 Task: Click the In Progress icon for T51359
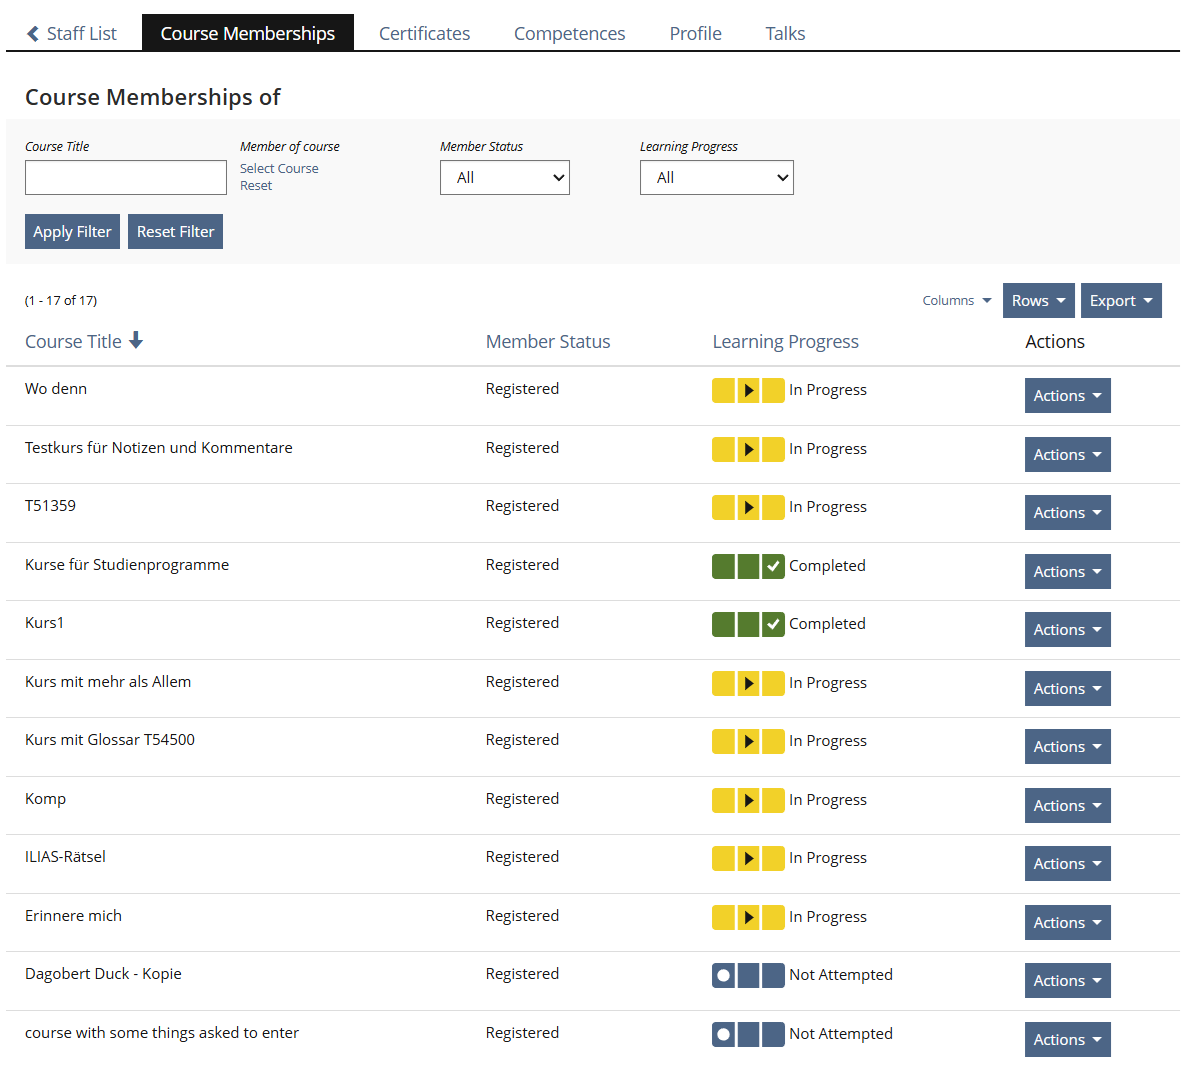pyautogui.click(x=748, y=507)
